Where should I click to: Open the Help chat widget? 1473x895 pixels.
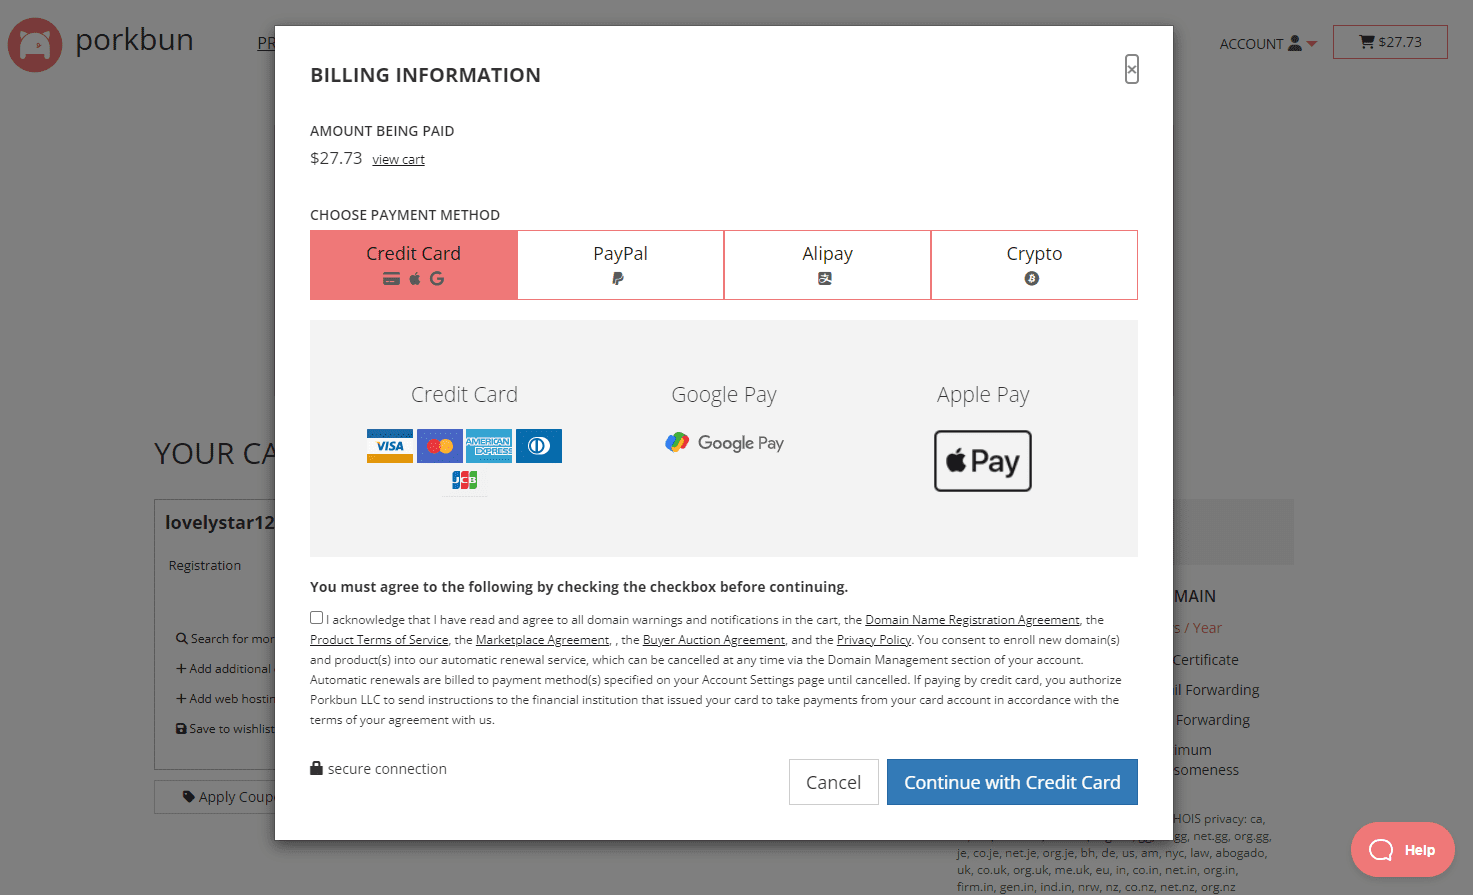coord(1403,850)
